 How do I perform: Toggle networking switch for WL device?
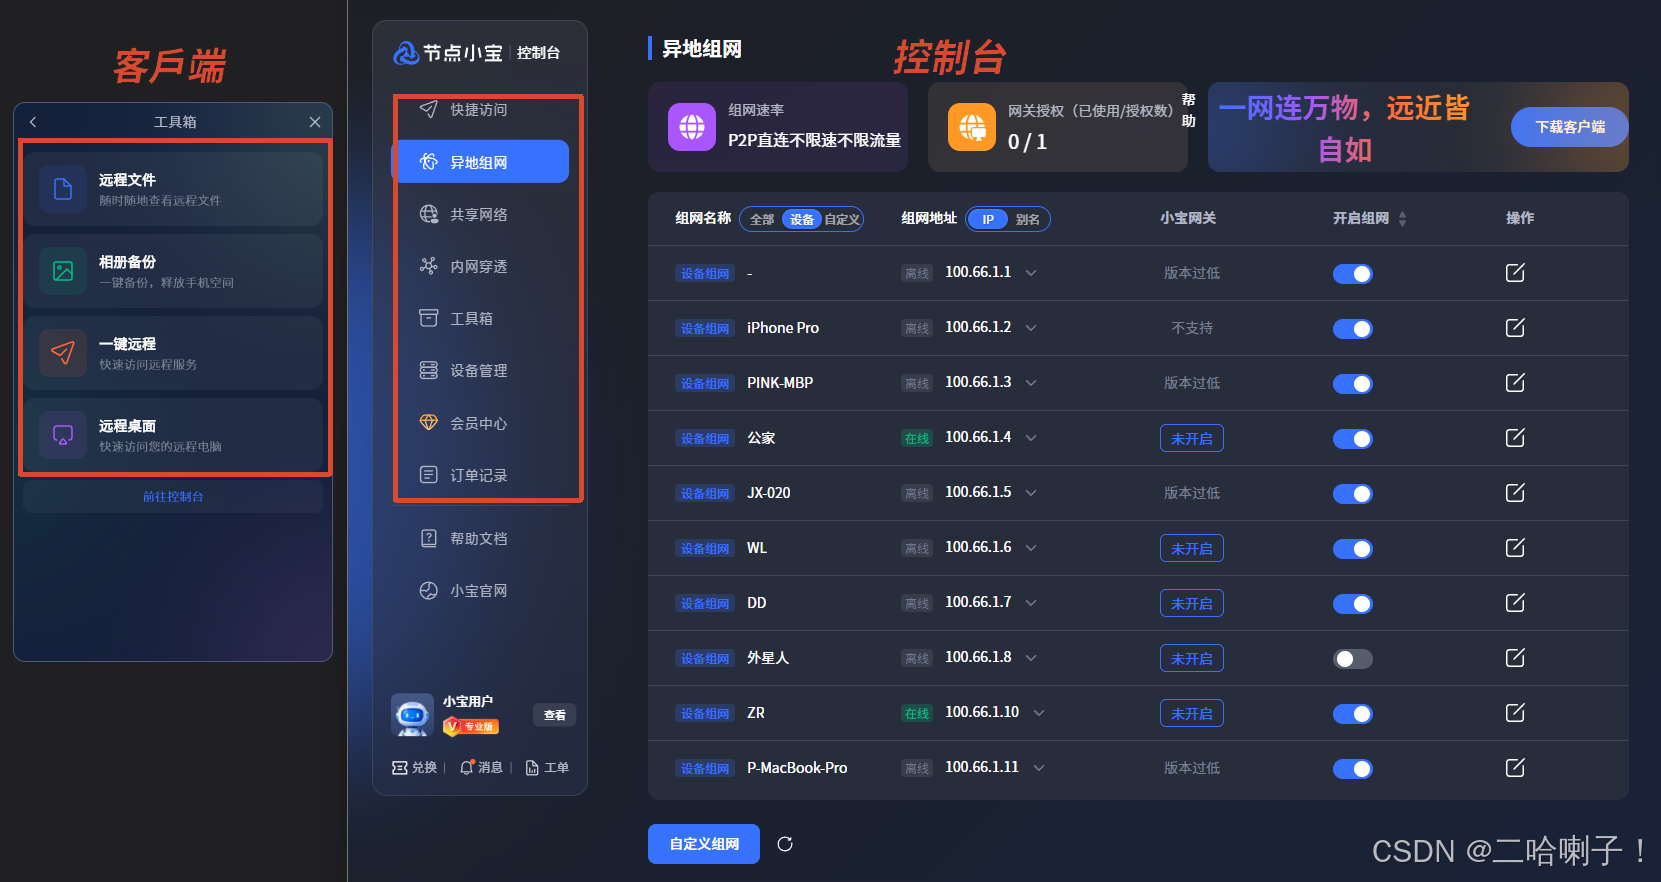[1353, 549]
